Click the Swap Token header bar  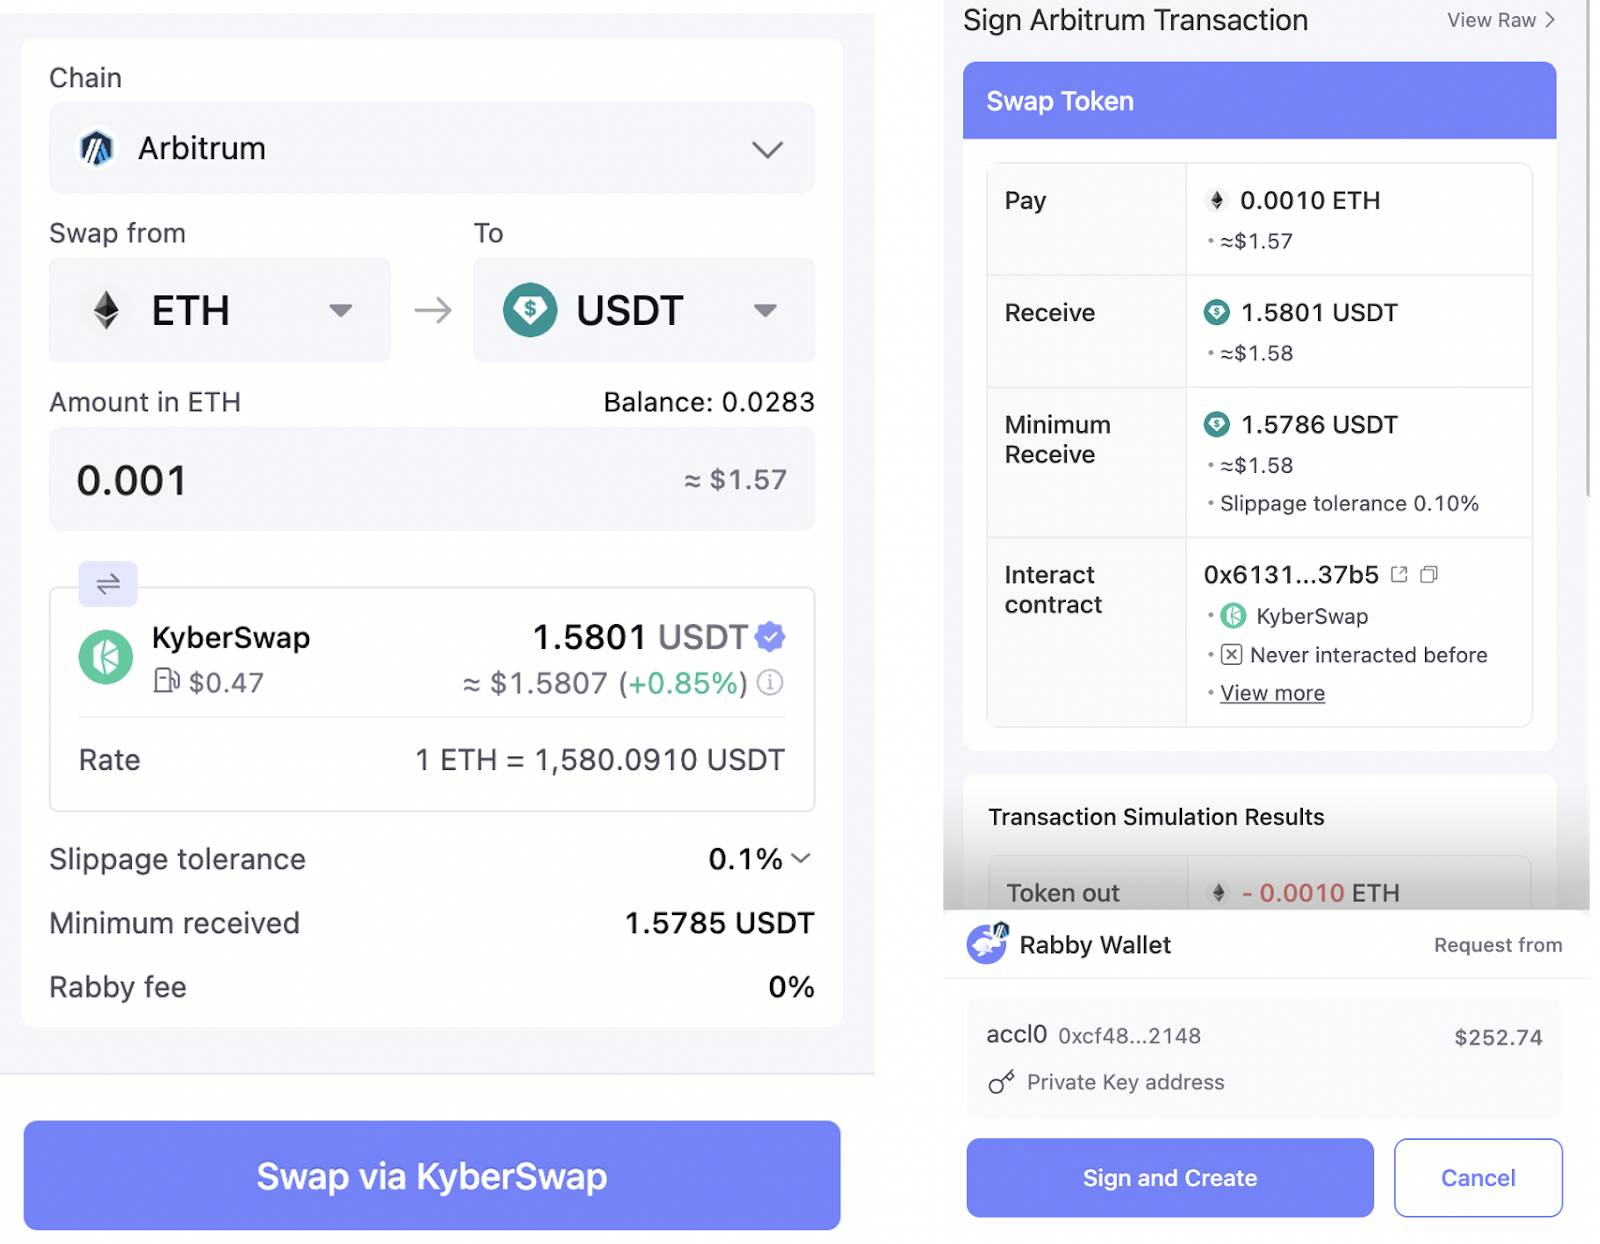(1259, 101)
